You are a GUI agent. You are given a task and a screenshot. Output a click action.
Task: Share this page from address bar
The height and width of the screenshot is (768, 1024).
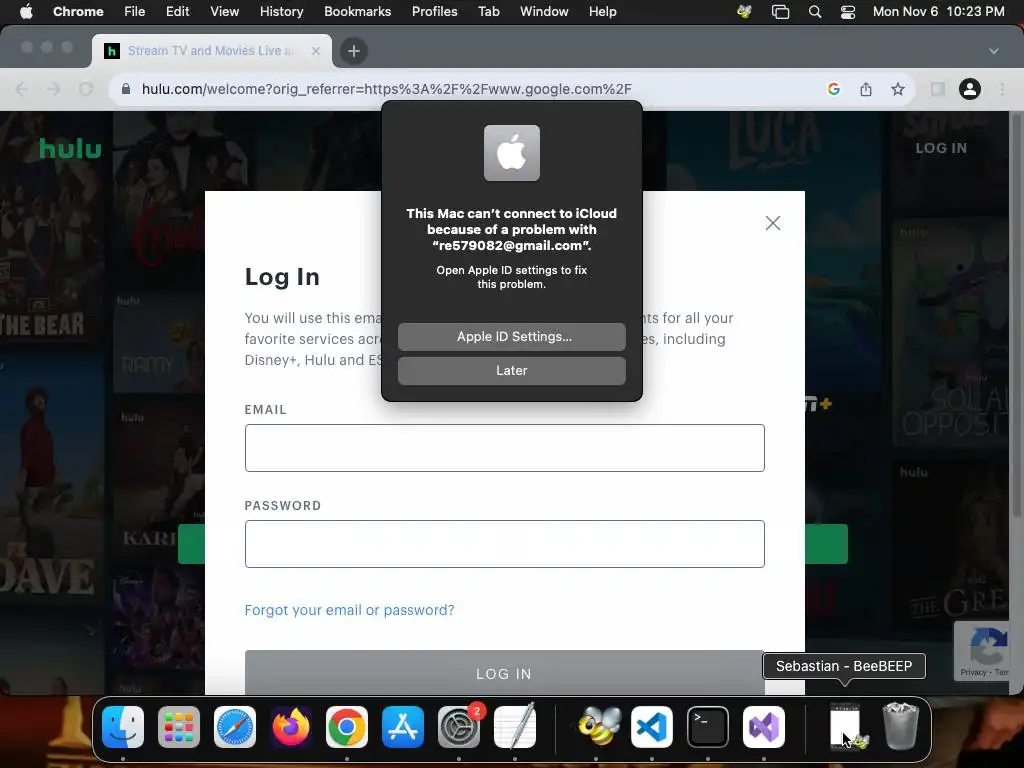[866, 89]
